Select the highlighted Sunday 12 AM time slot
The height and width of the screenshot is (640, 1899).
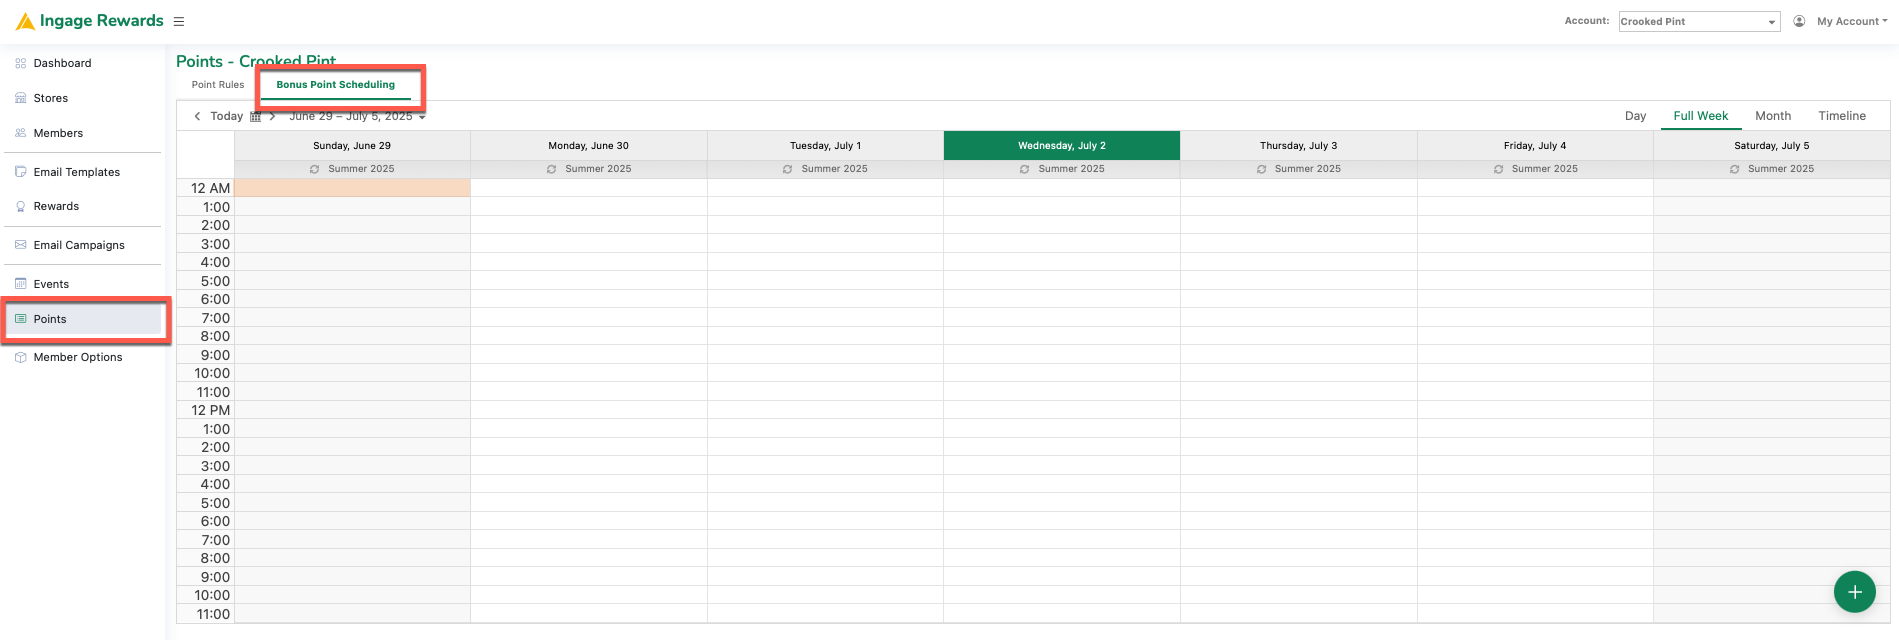352,188
